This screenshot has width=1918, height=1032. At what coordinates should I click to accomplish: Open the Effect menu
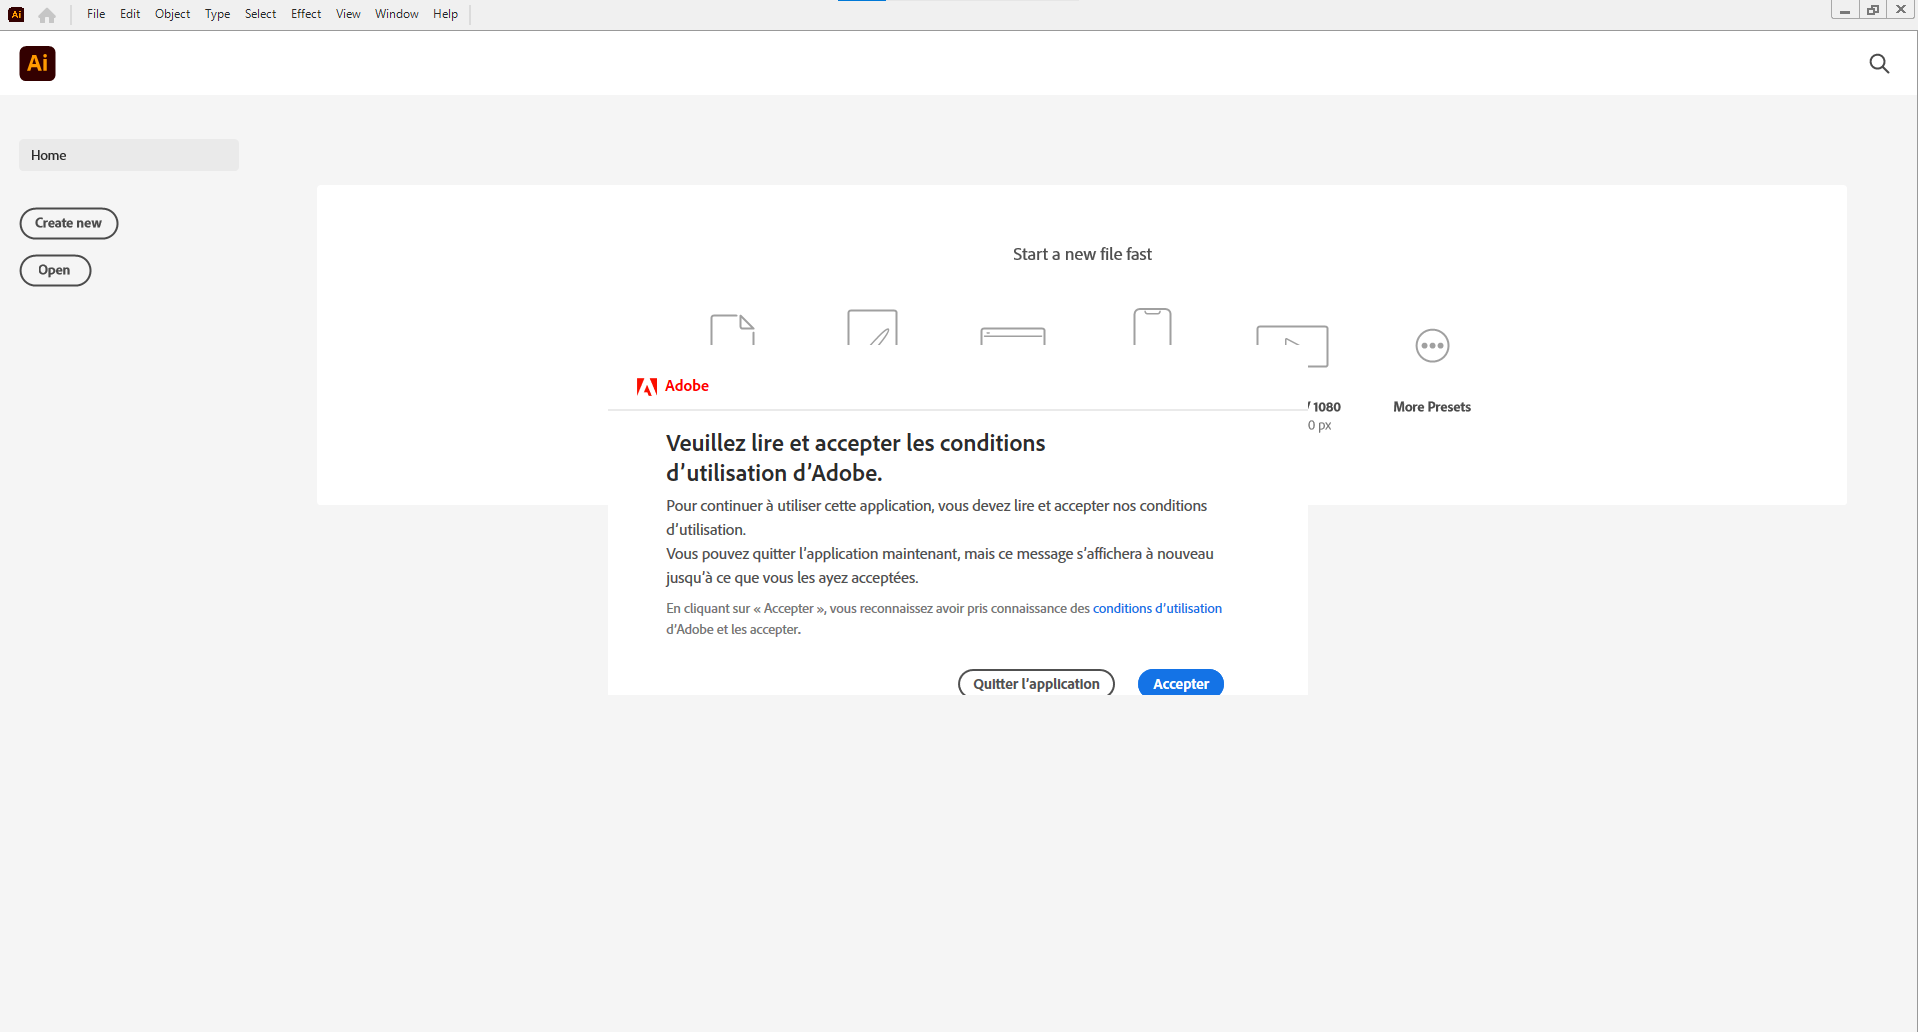point(306,14)
